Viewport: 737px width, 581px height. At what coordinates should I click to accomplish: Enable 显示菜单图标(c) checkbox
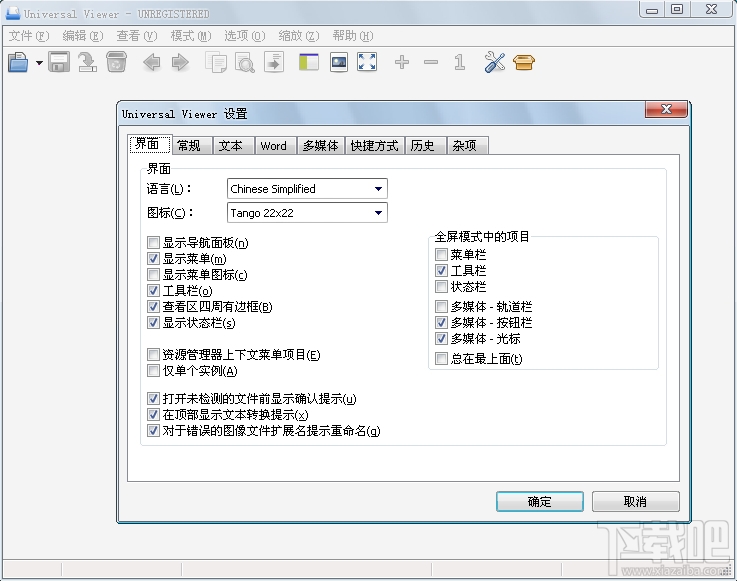[x=153, y=275]
